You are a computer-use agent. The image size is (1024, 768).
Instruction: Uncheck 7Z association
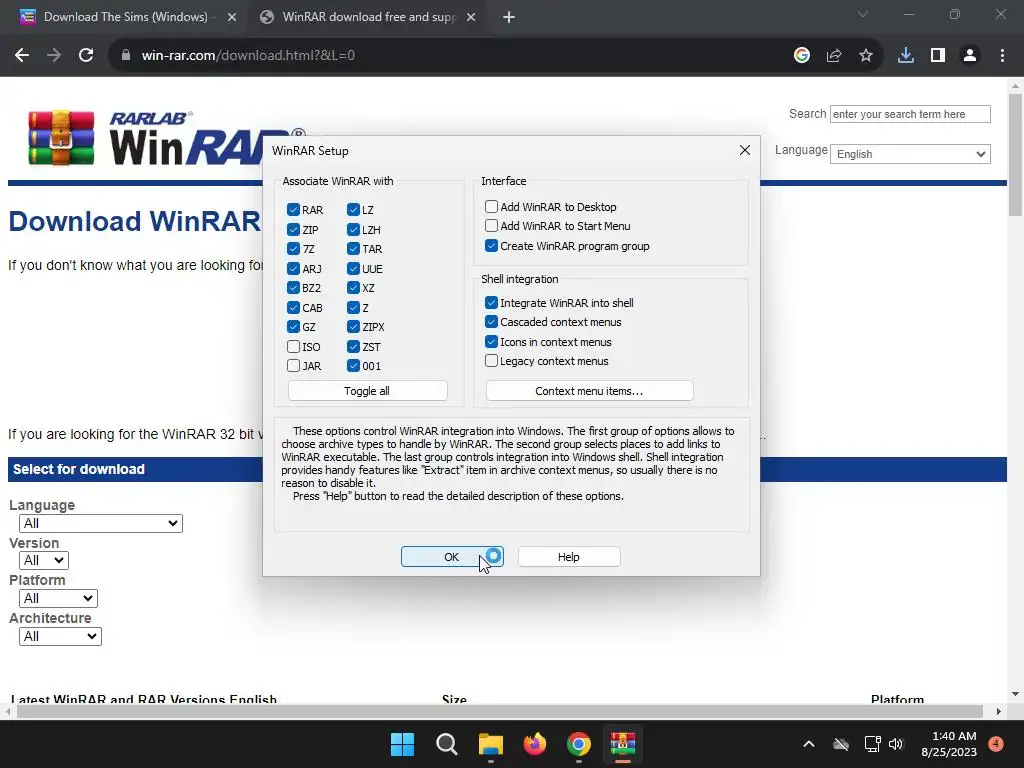[x=293, y=249]
